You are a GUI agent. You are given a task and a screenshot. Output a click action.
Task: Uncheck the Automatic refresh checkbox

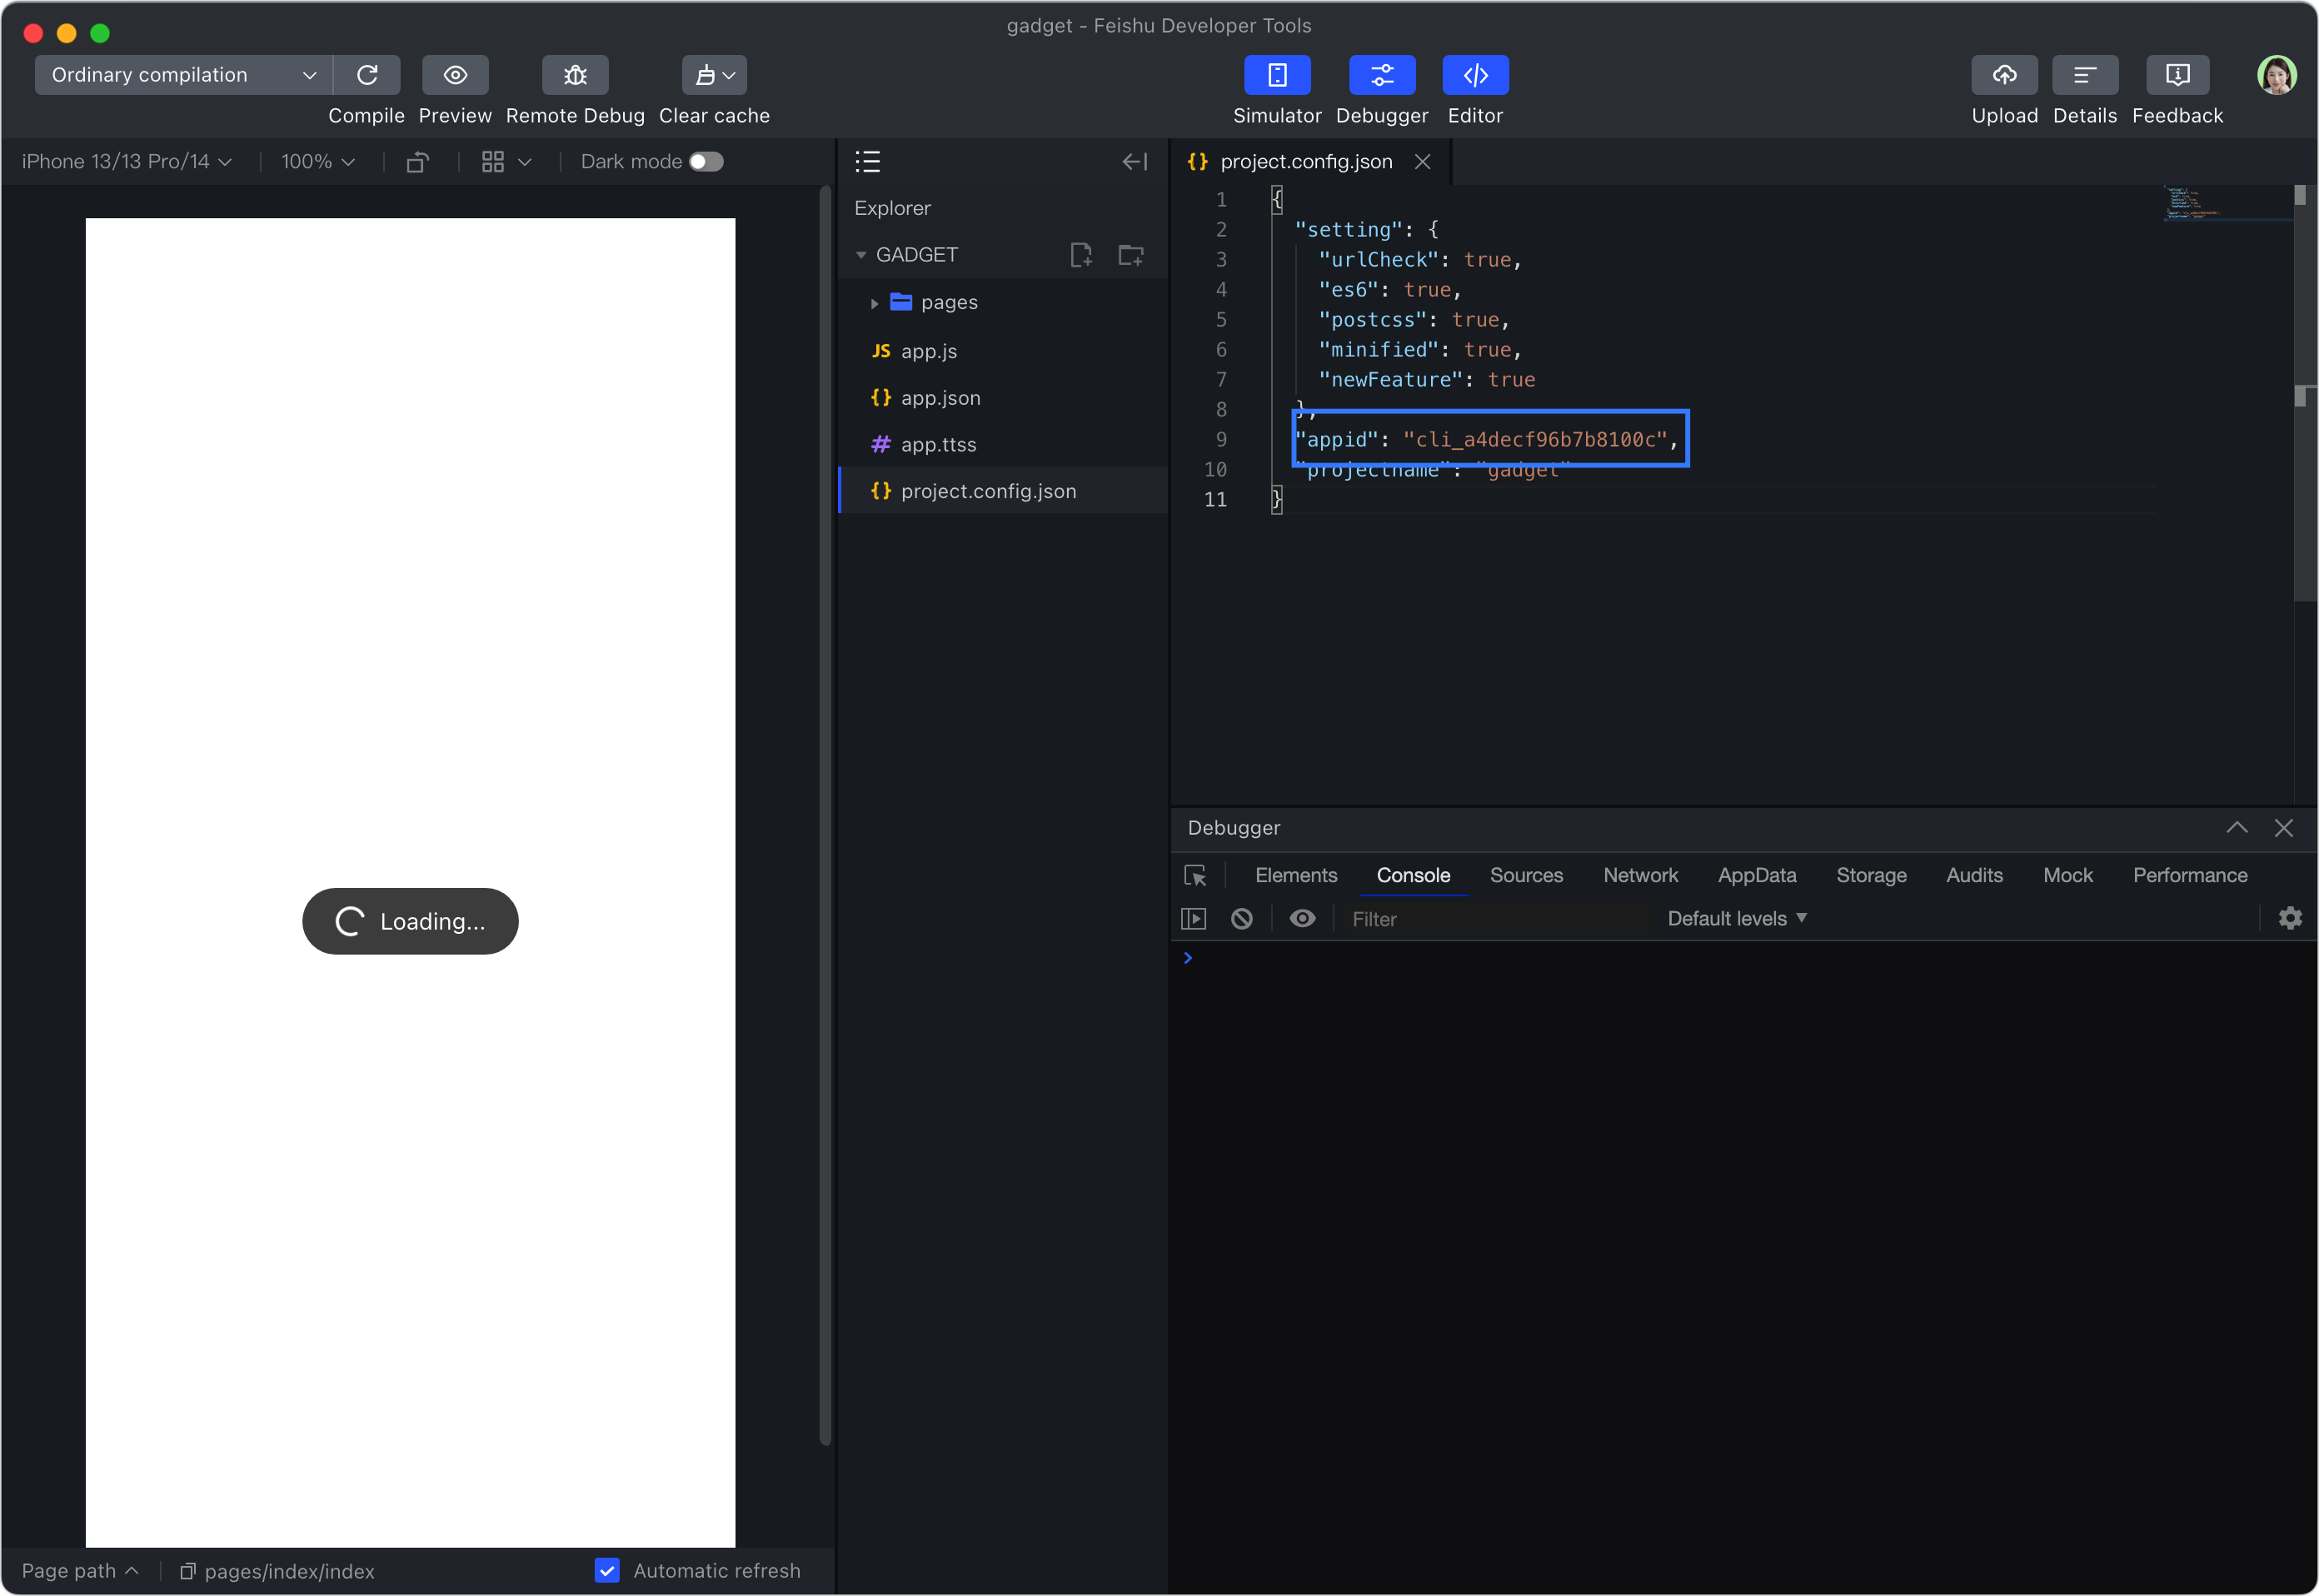[x=607, y=1570]
